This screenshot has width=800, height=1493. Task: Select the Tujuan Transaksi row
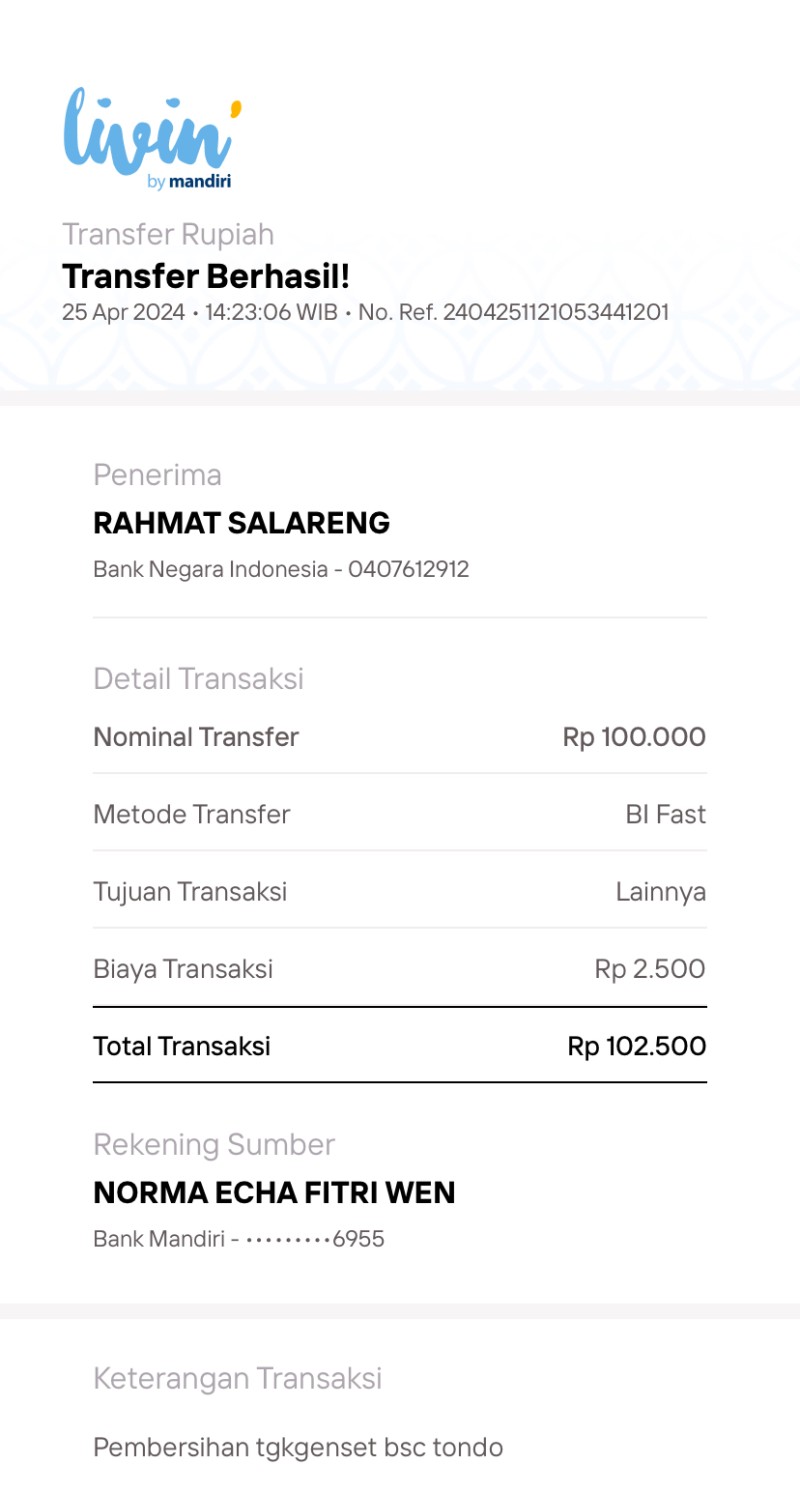[x=400, y=891]
